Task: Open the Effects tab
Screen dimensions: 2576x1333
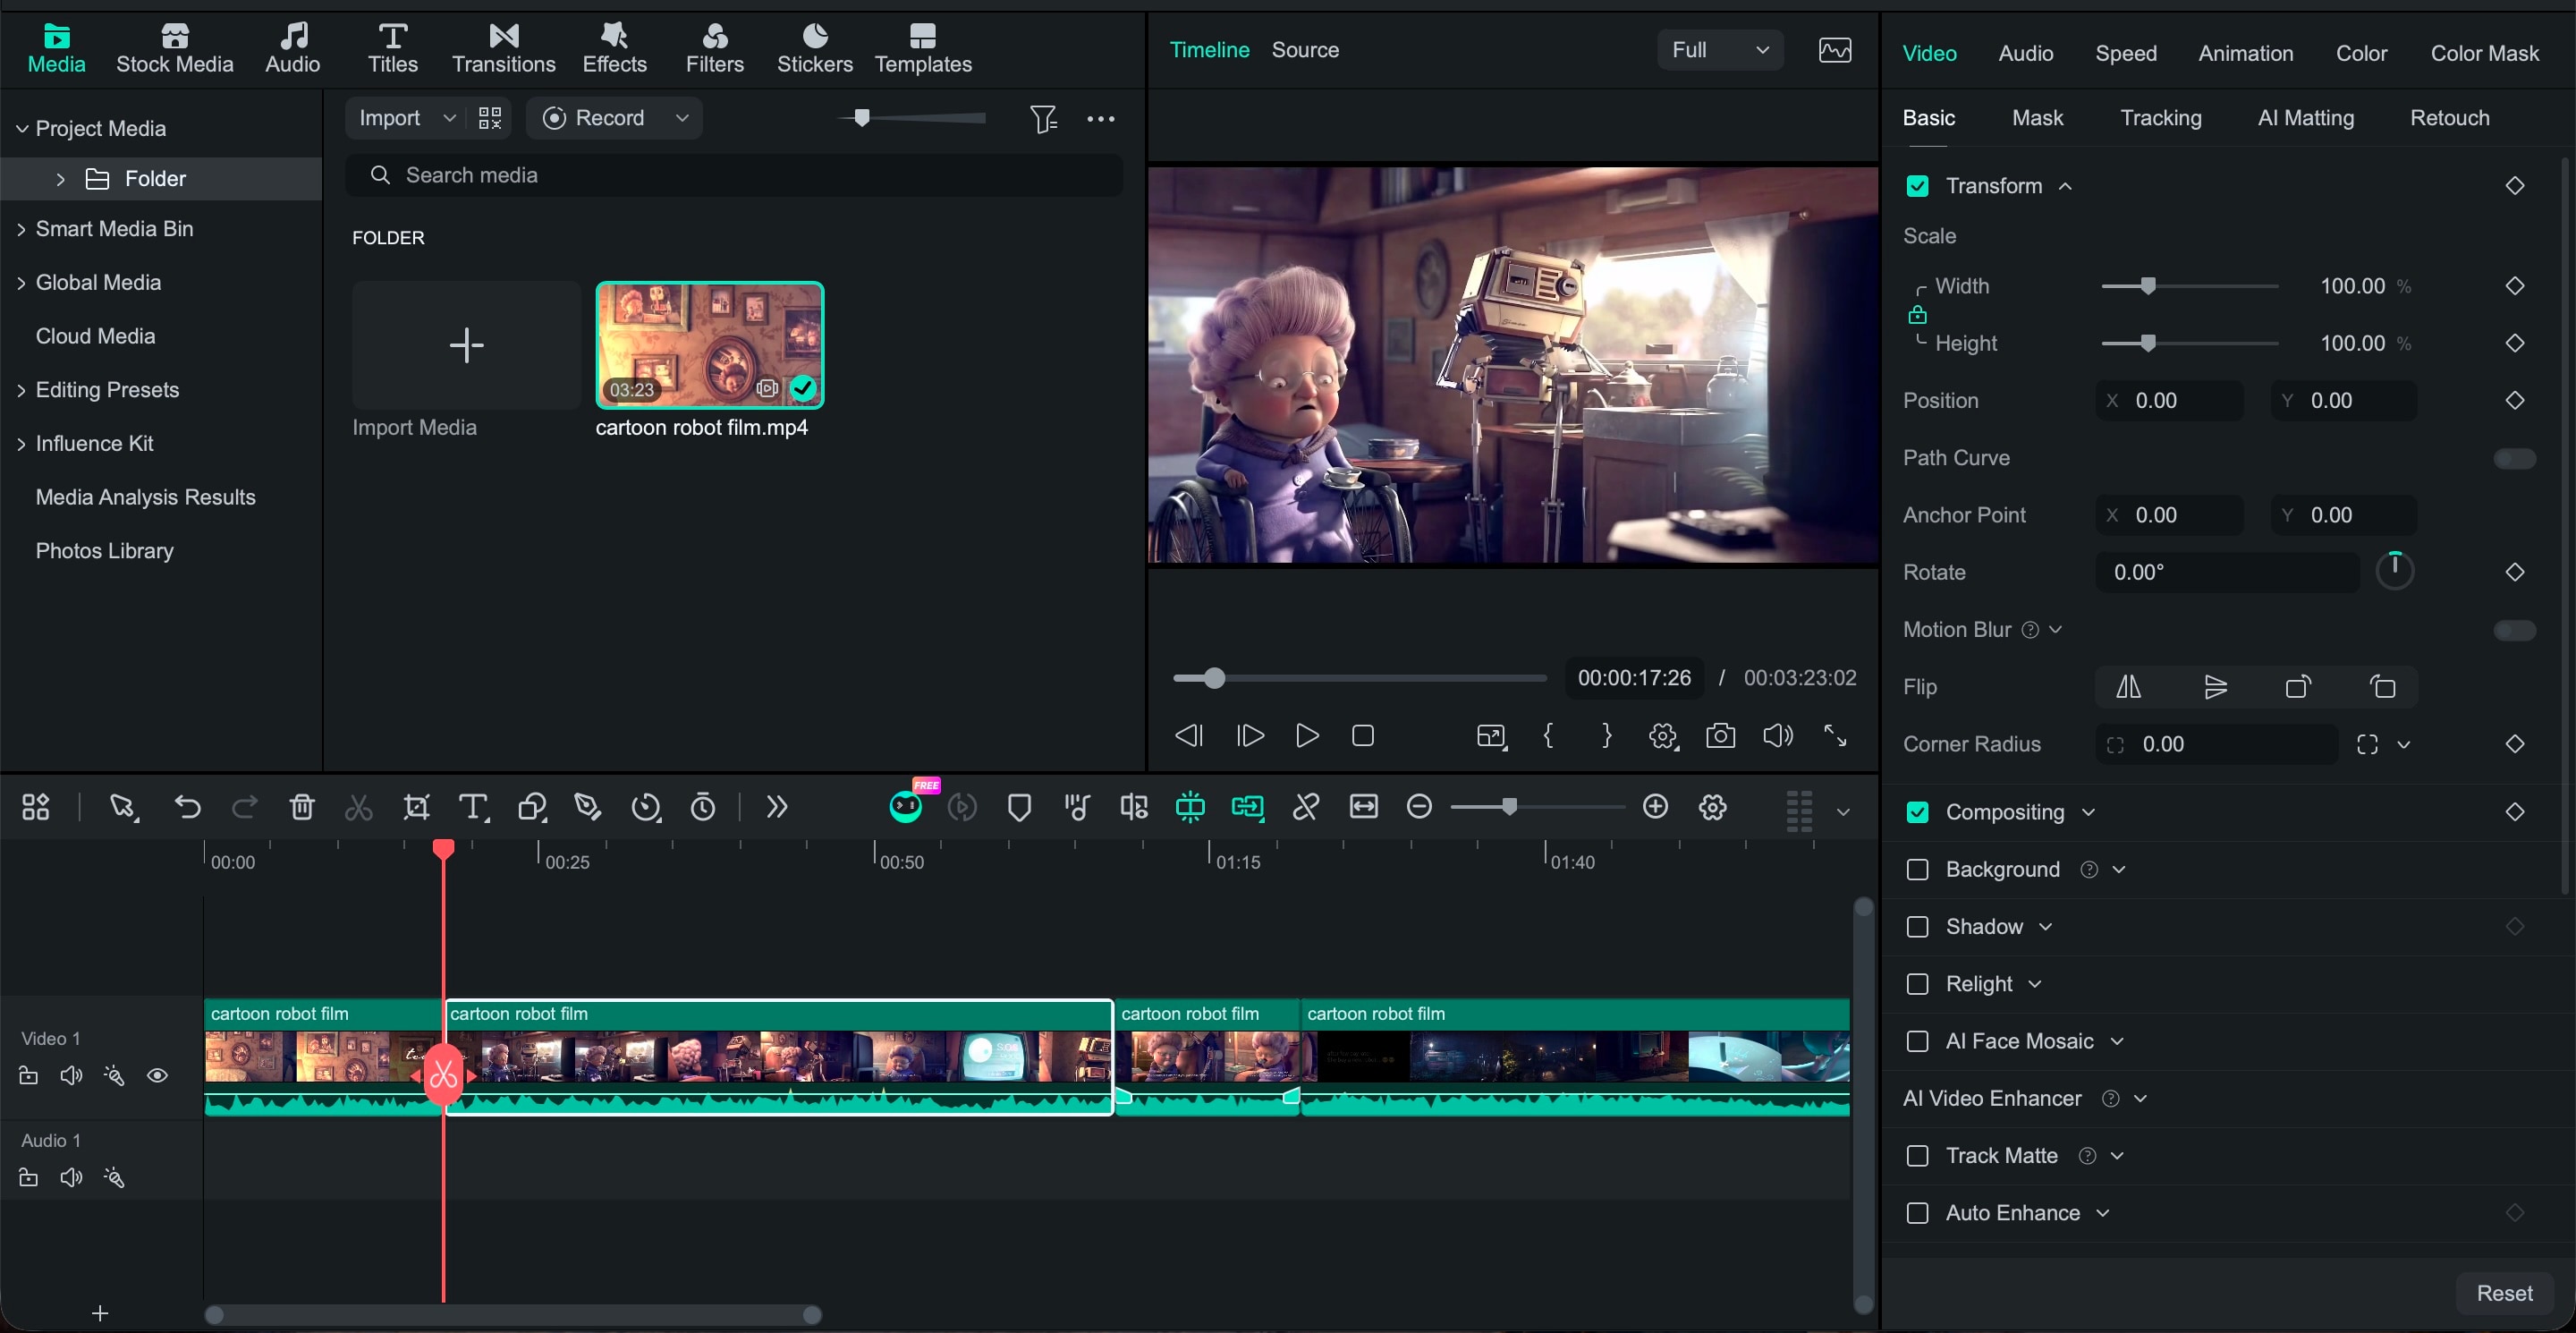Action: click(x=614, y=49)
